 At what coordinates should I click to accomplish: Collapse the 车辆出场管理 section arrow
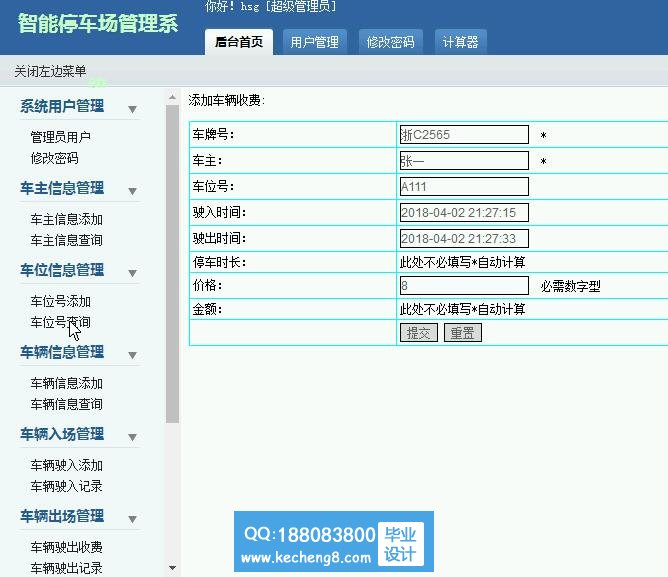coord(132,519)
